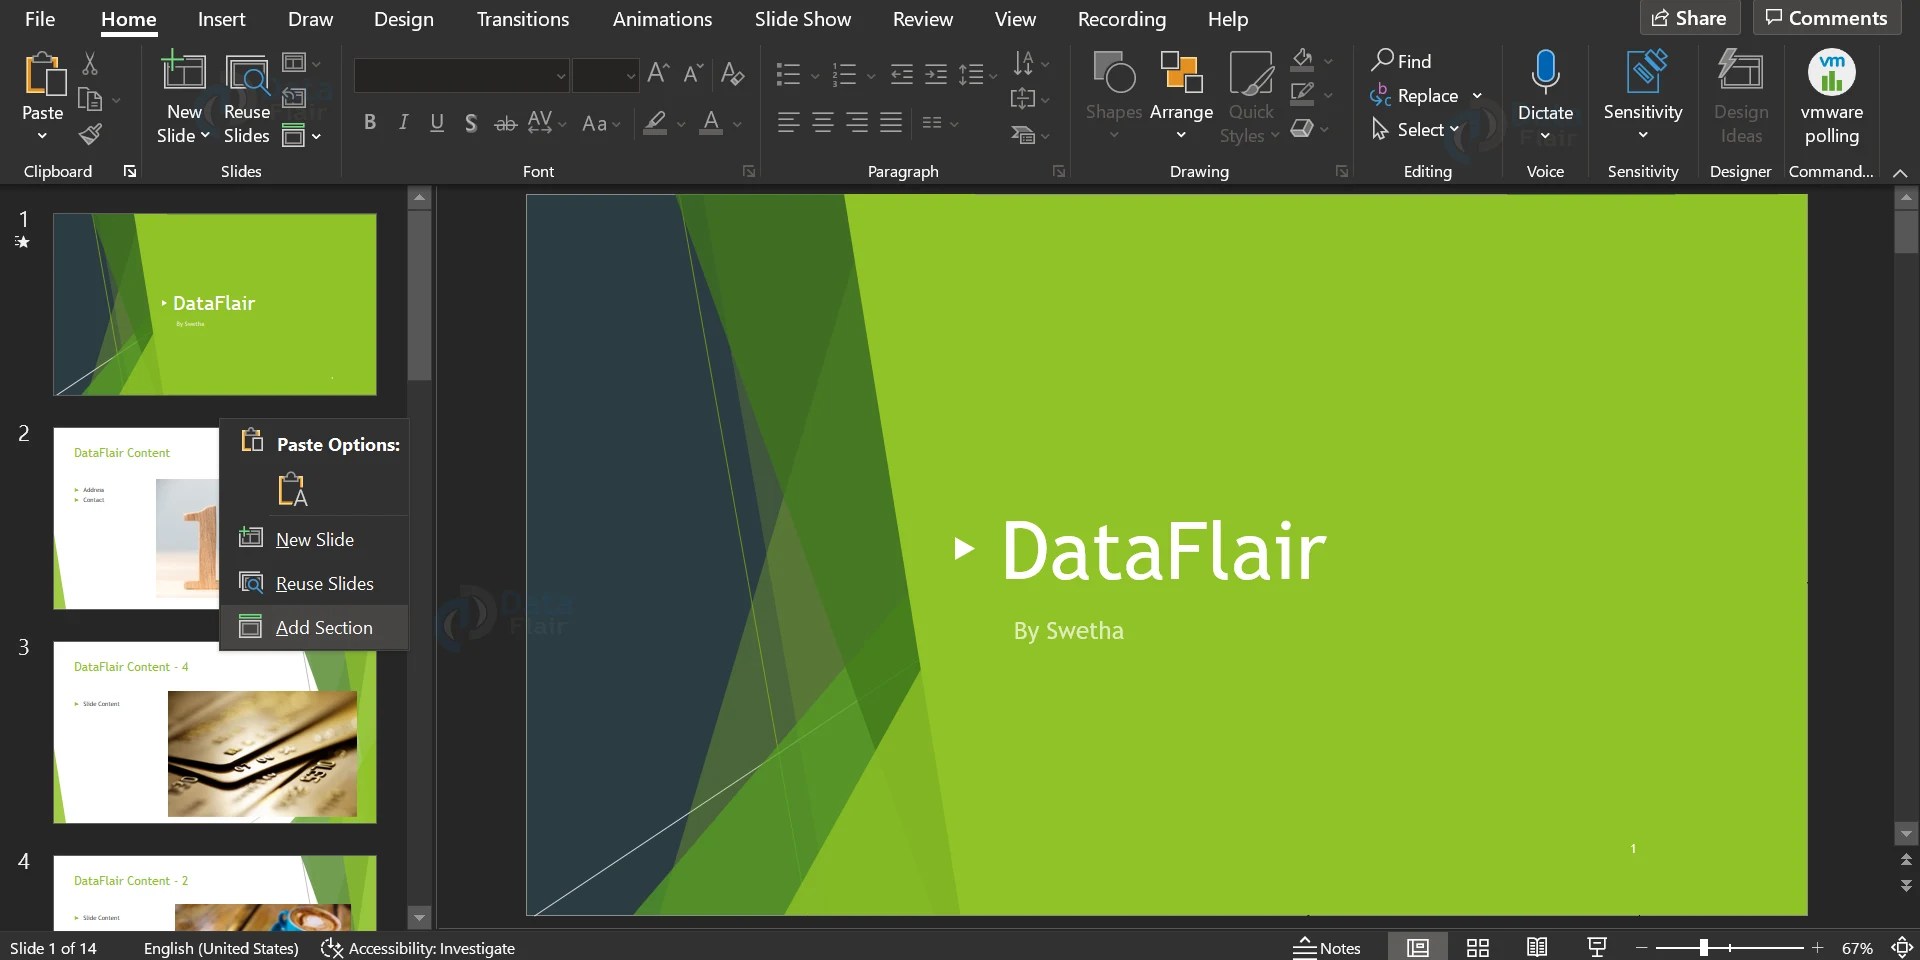Click the Copy icon in Clipboard group
The height and width of the screenshot is (960, 1920).
click(90, 99)
